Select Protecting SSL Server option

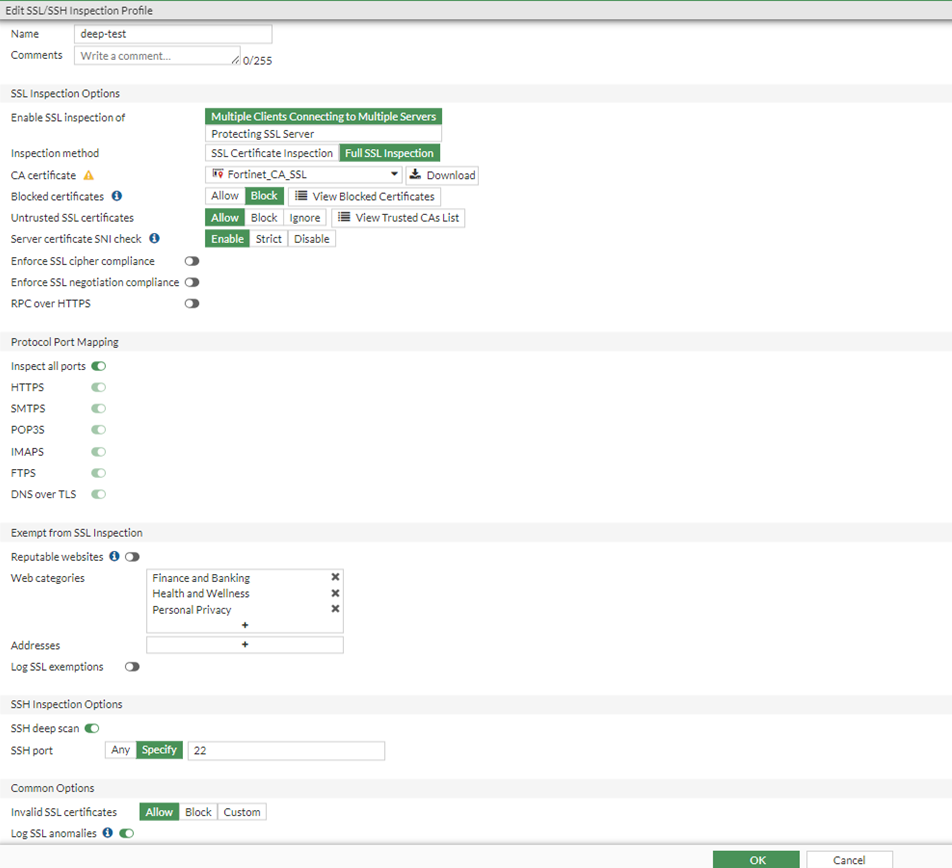(324, 134)
